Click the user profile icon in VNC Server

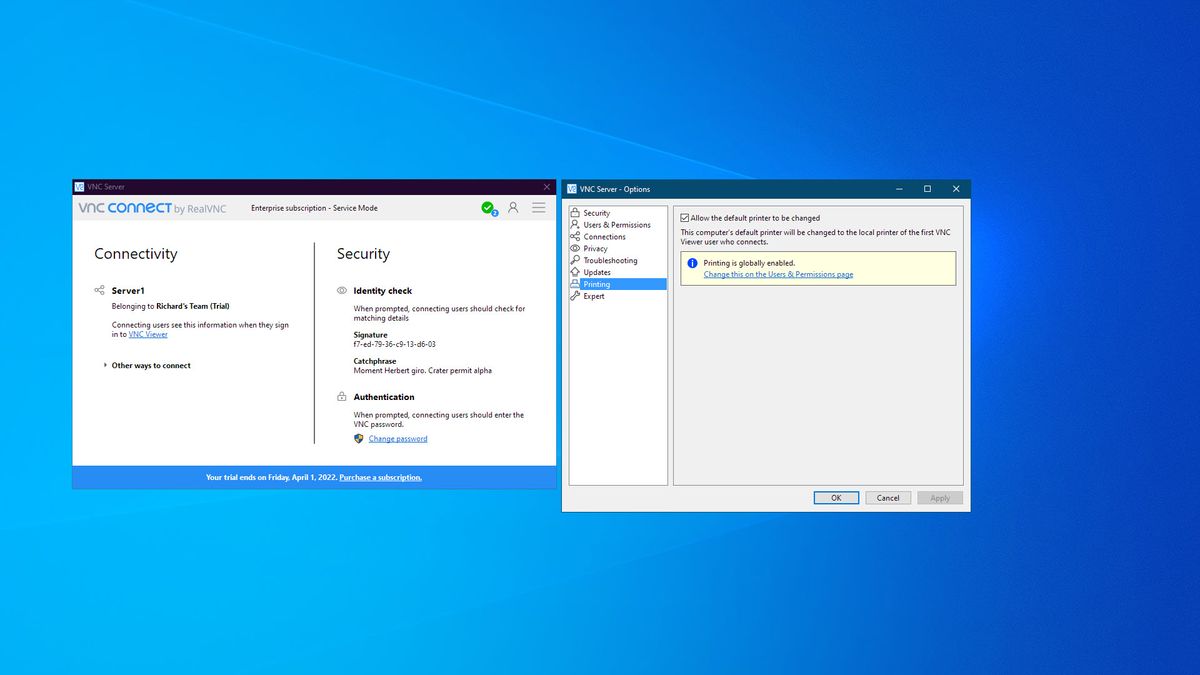(x=513, y=207)
